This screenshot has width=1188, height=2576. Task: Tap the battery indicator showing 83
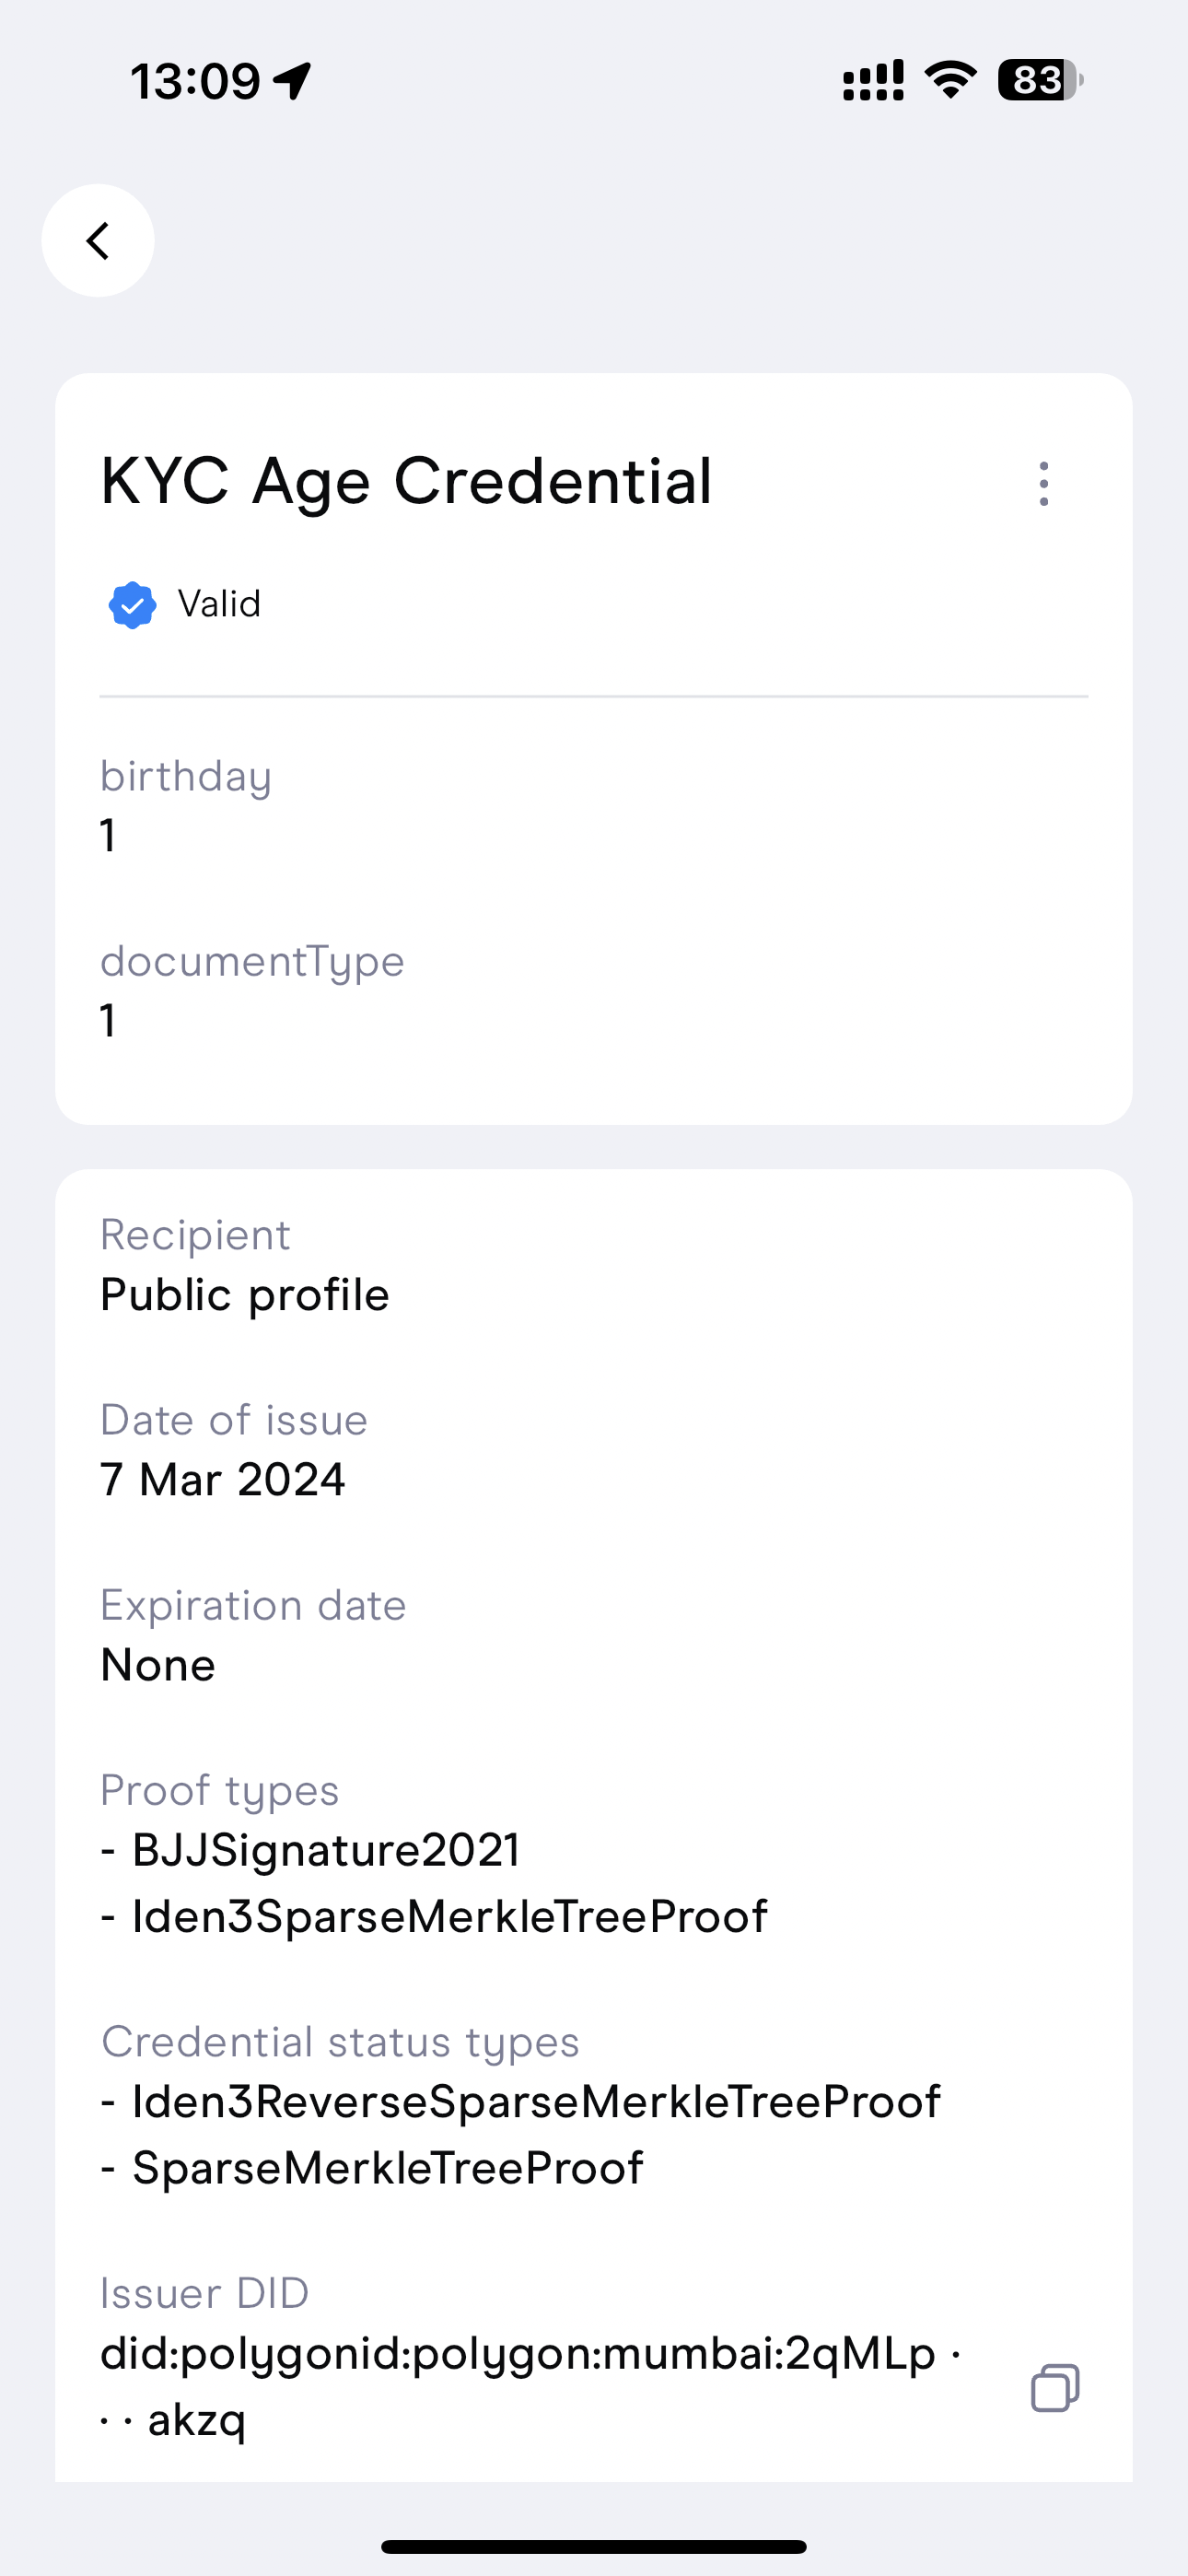point(1040,80)
